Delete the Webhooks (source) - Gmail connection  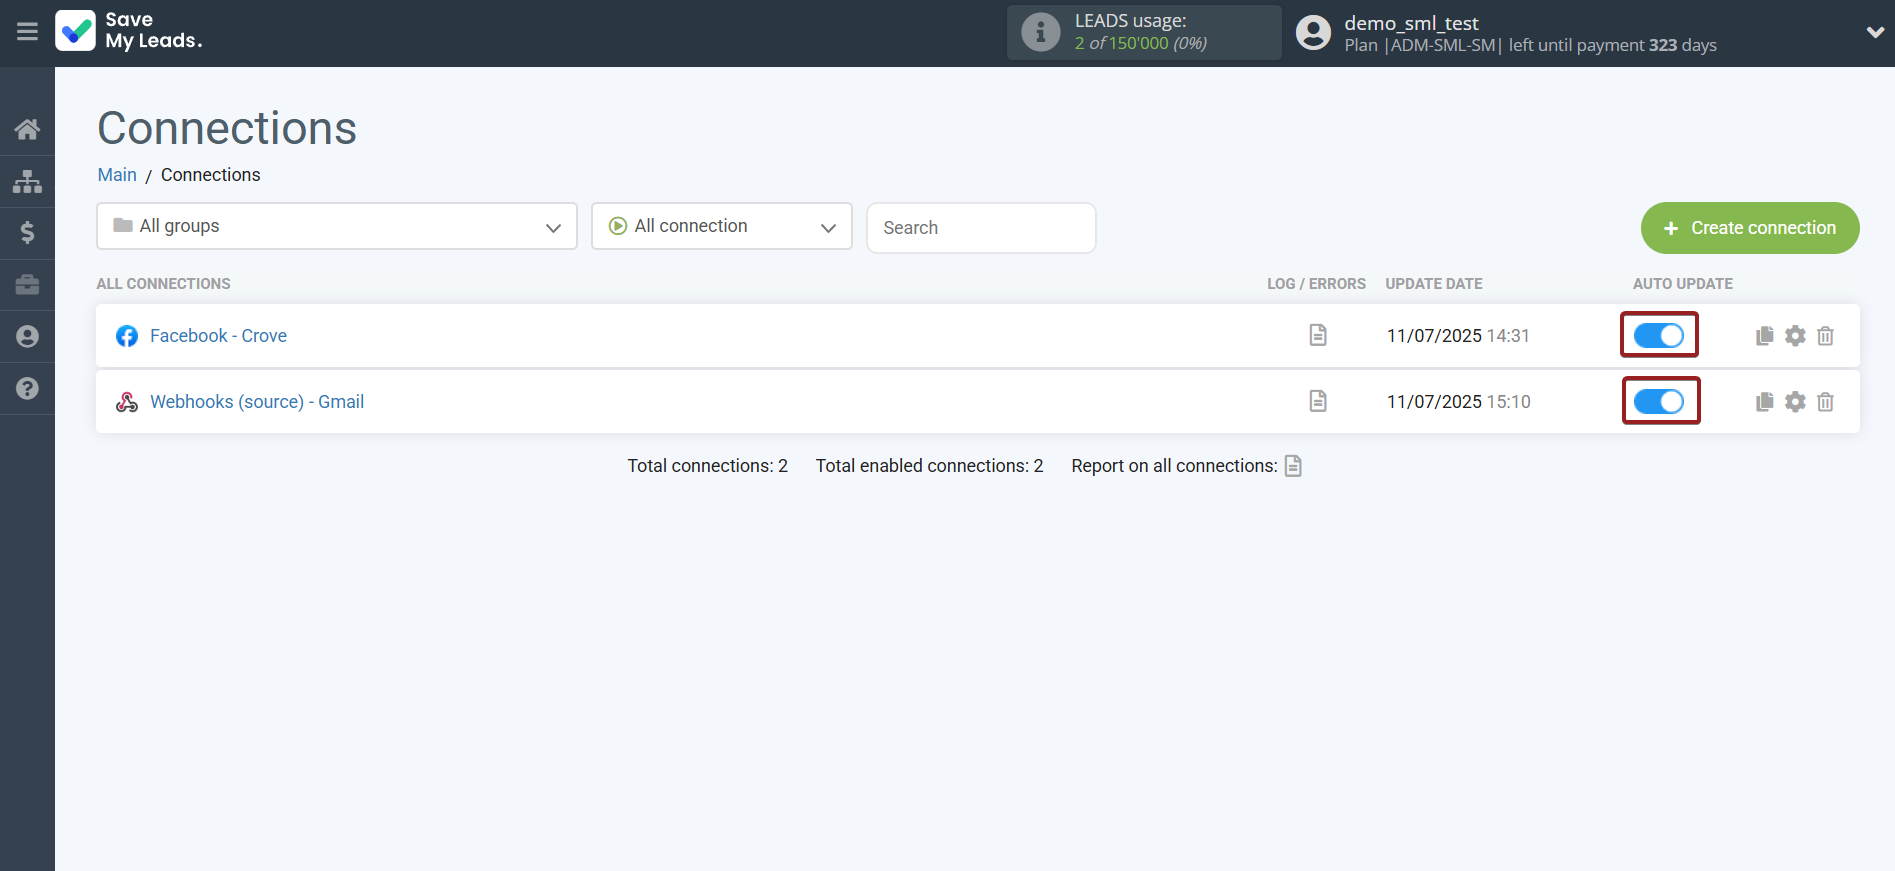[1825, 402]
